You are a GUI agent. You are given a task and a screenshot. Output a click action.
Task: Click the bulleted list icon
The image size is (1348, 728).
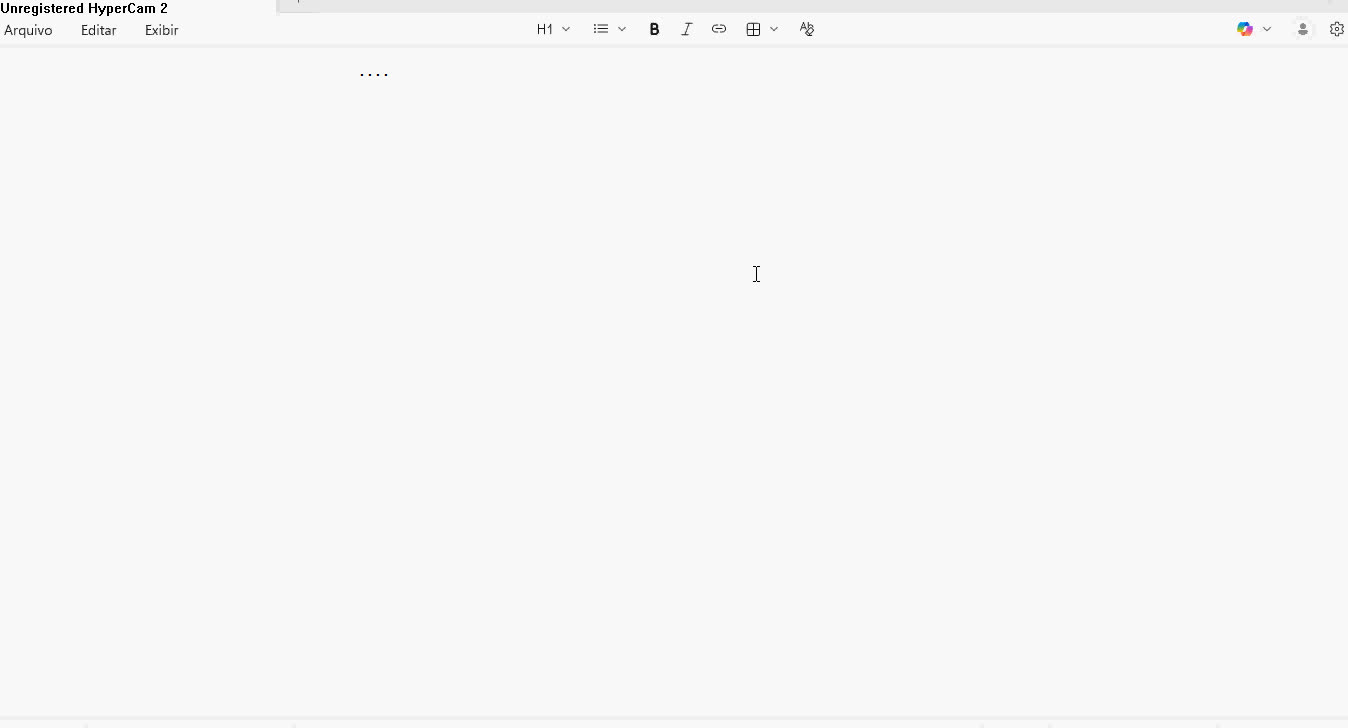(x=600, y=29)
